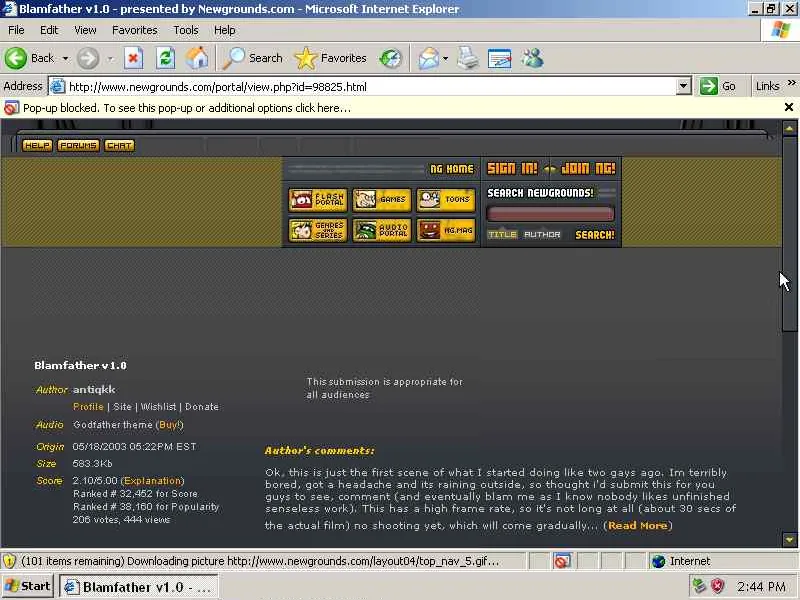This screenshot has height=600, width=800.
Task: Click the vertical scrollbar down arrow
Action: 789,539
